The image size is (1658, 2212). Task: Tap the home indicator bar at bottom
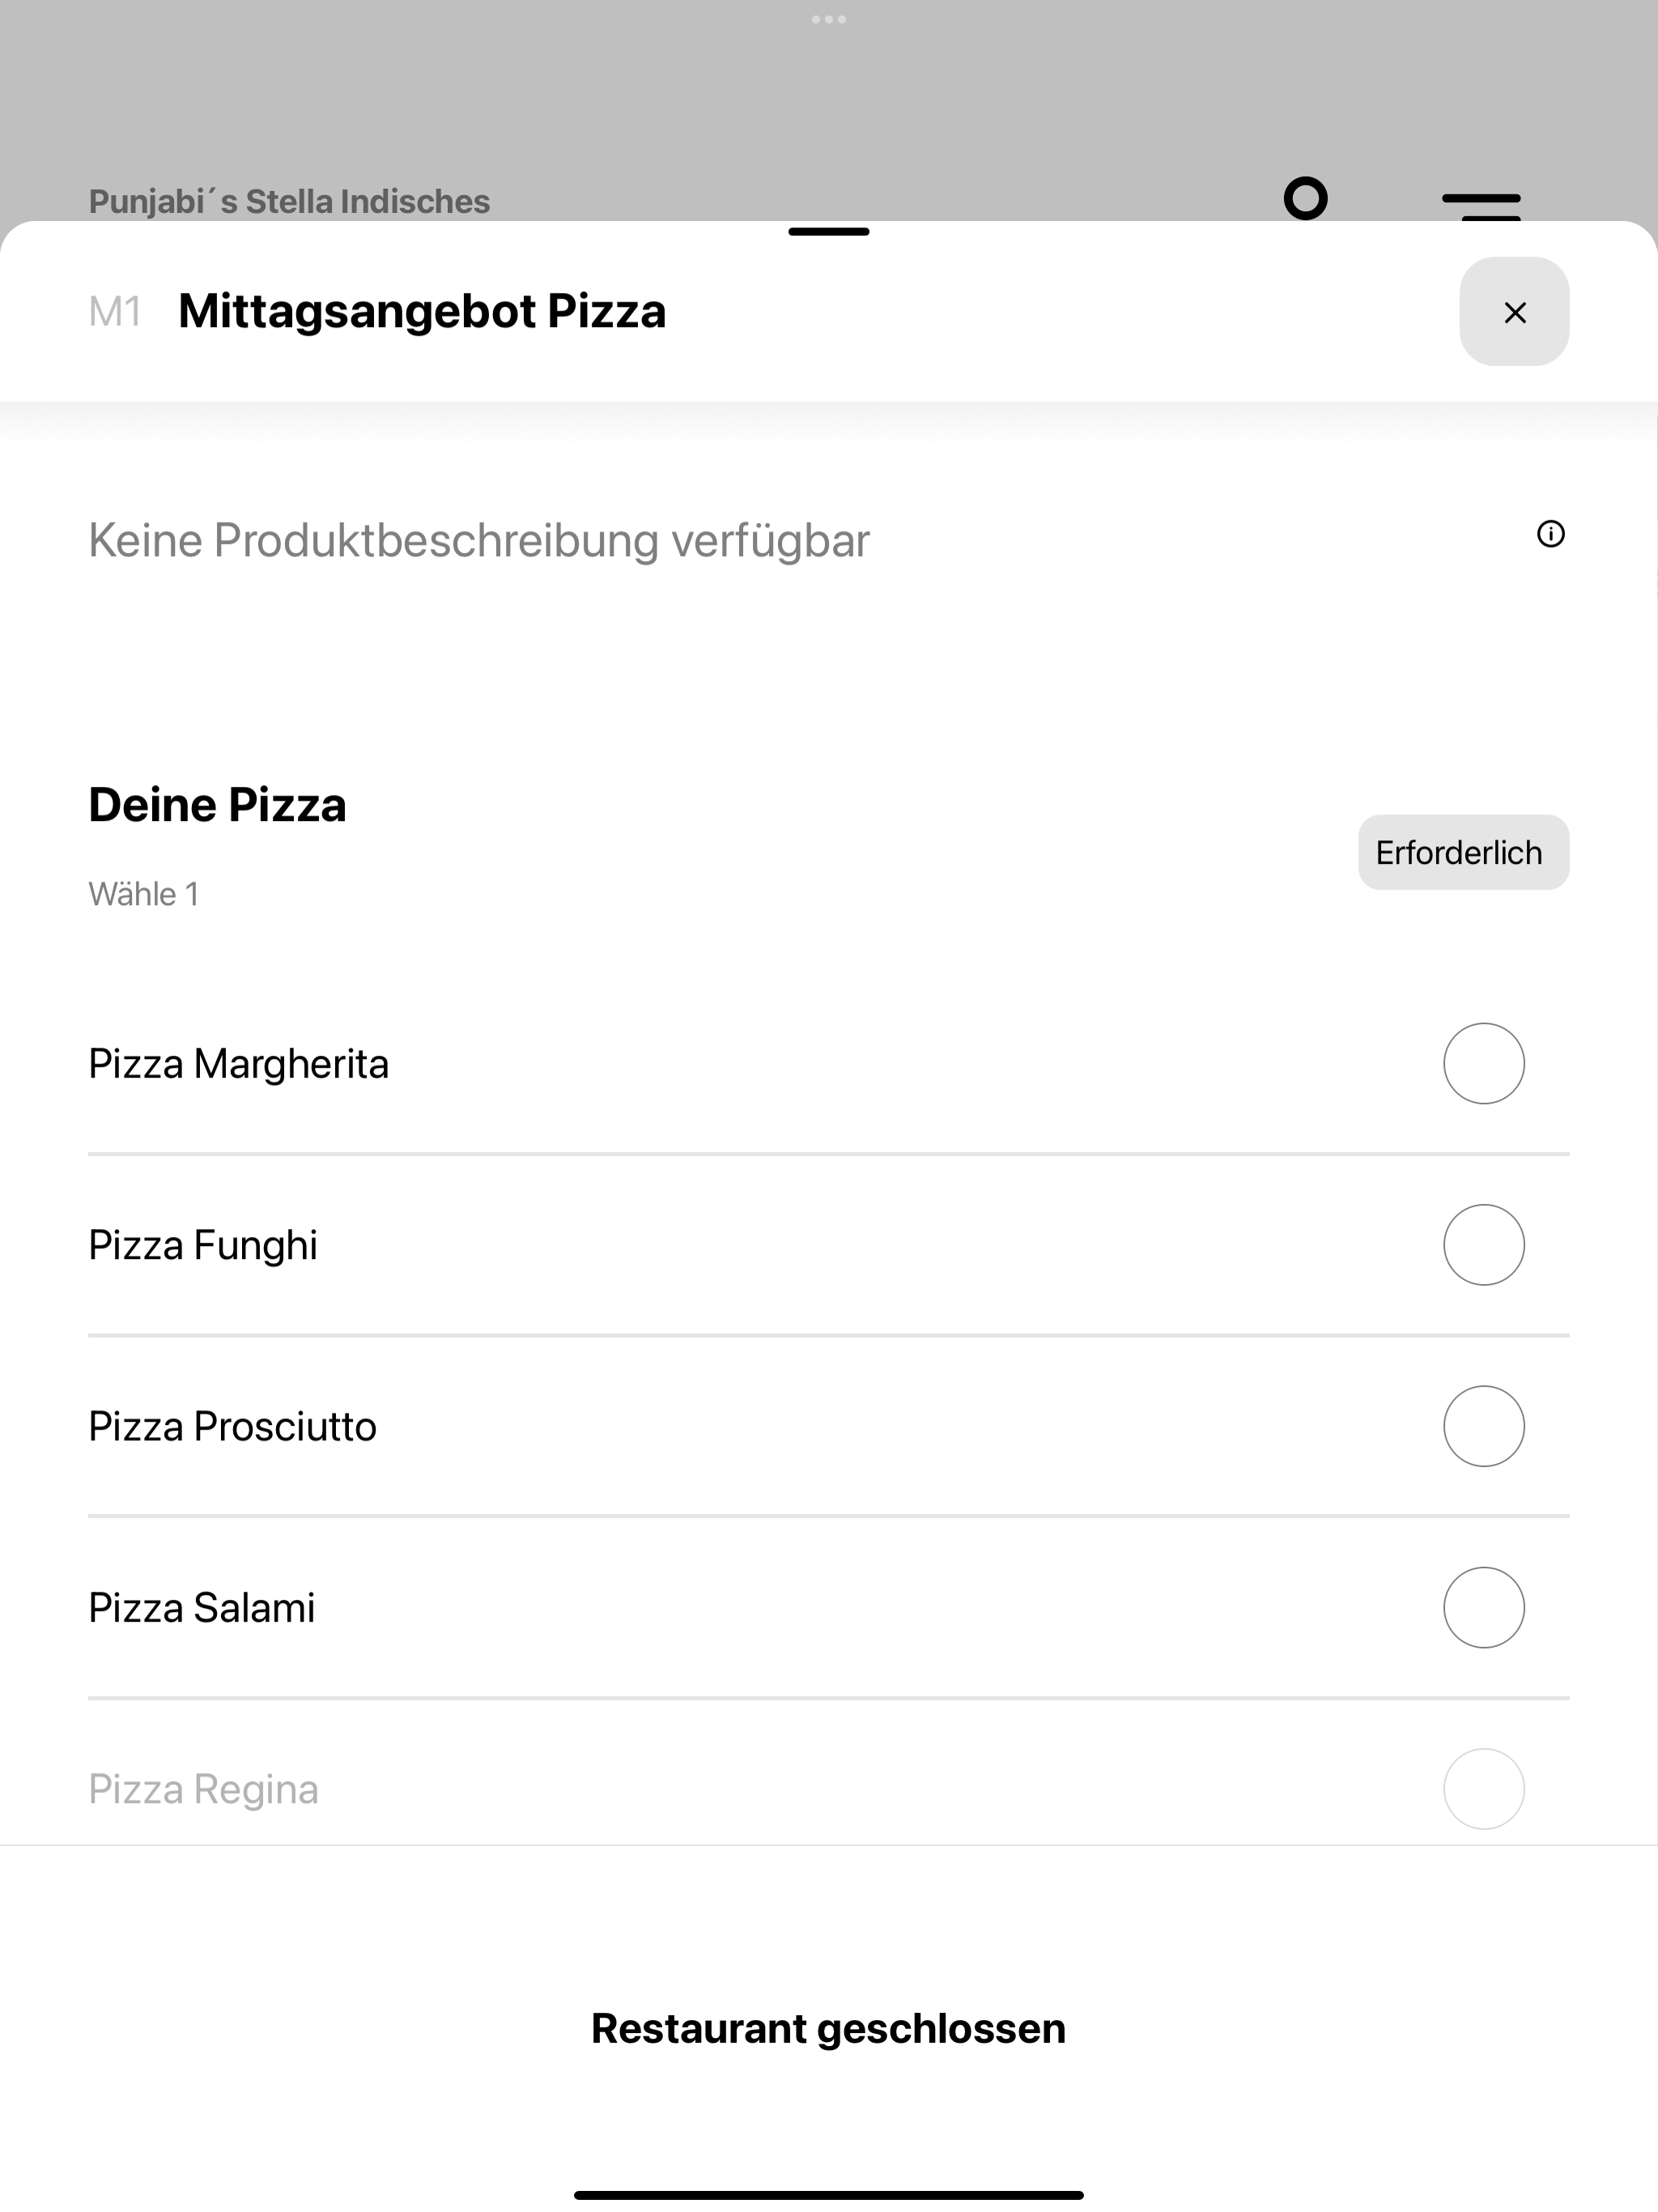point(829,2196)
